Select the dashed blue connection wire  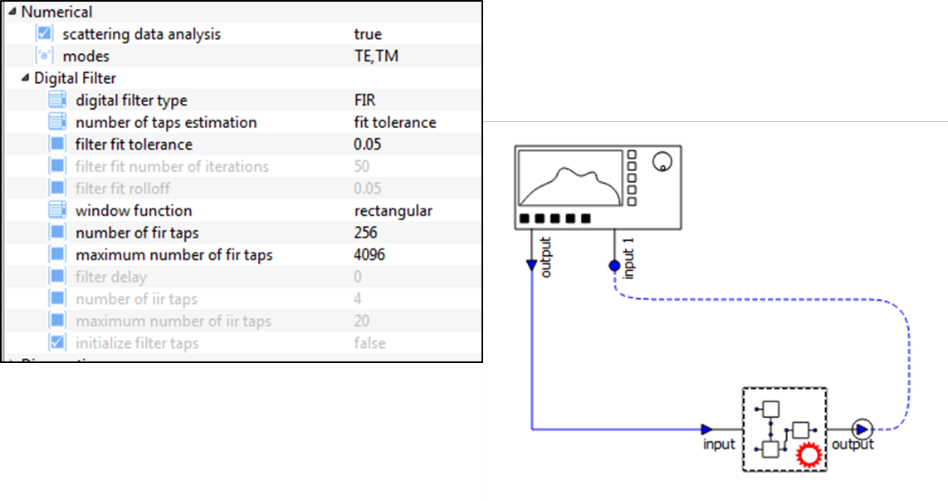click(x=762, y=299)
